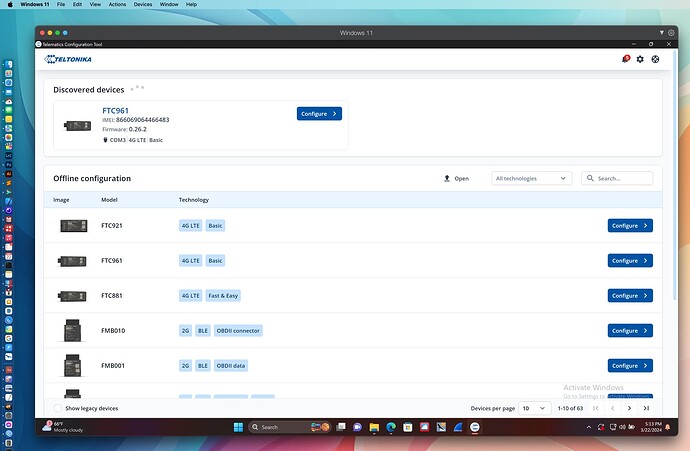Open the File menu
The width and height of the screenshot is (690, 451).
click(x=61, y=4)
